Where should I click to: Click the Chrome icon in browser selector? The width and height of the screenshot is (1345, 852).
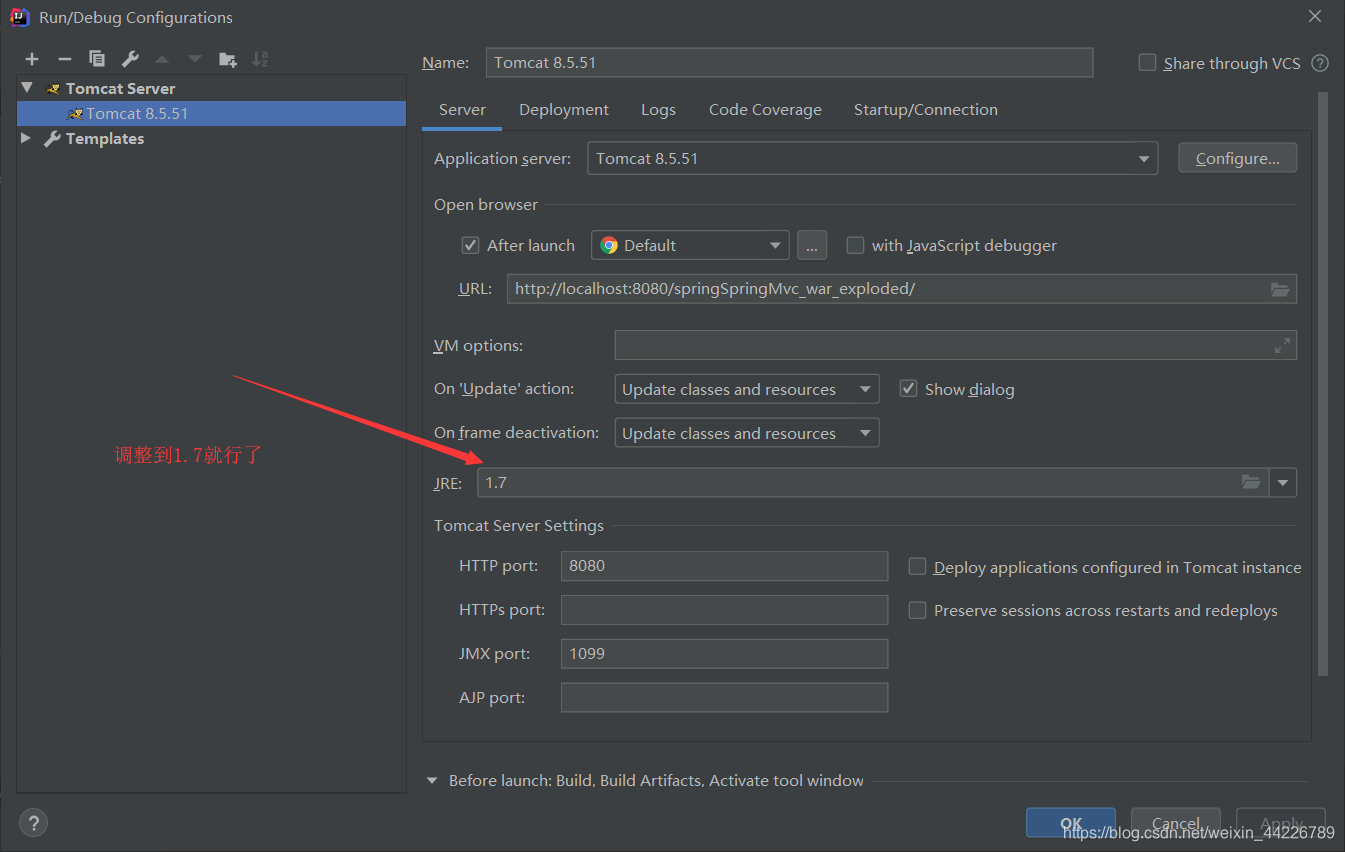[x=609, y=245]
